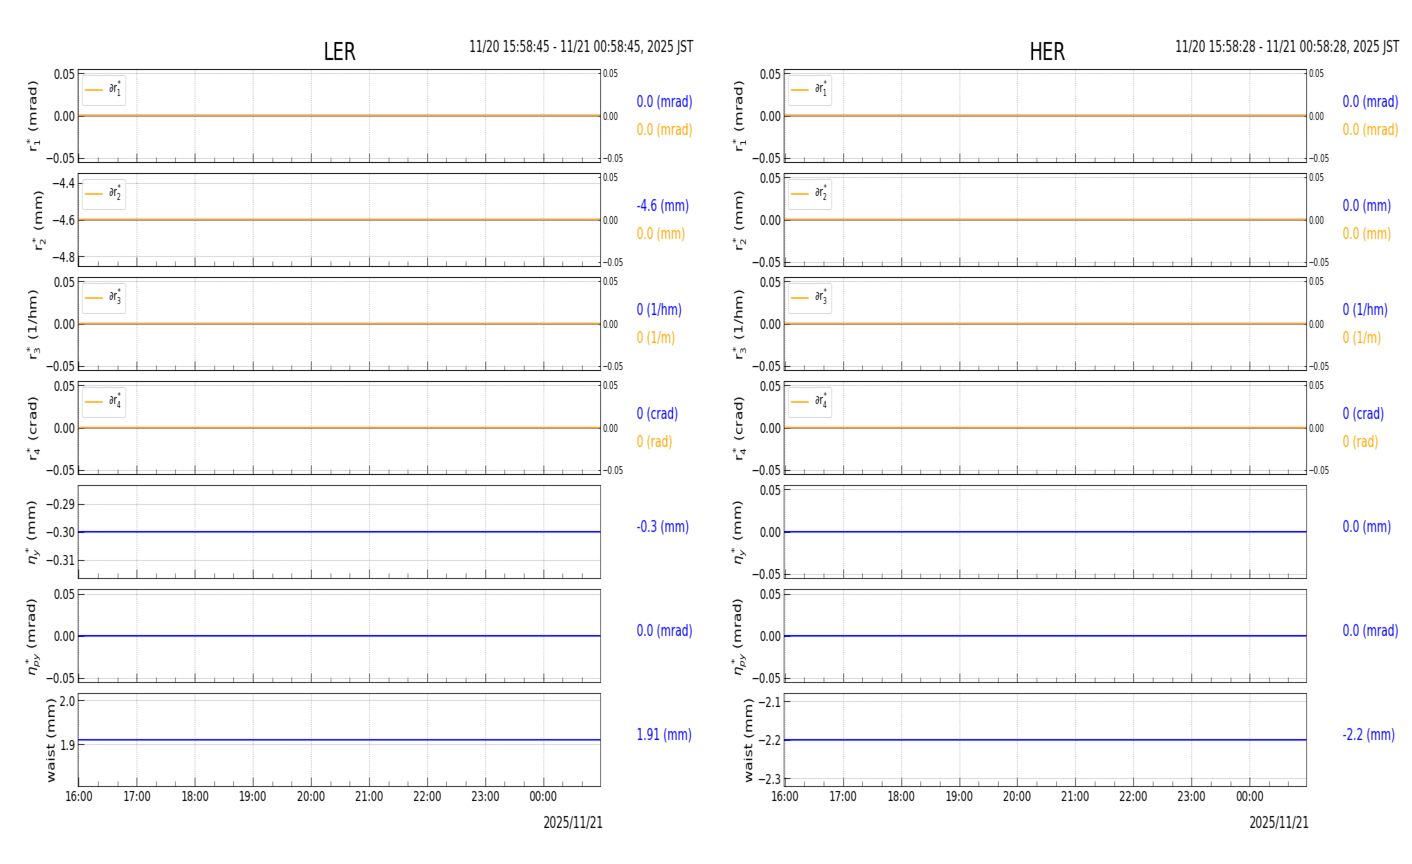Click the 19:00 tick under the LER plots
The width and height of the screenshot is (1412, 864).
(x=253, y=797)
